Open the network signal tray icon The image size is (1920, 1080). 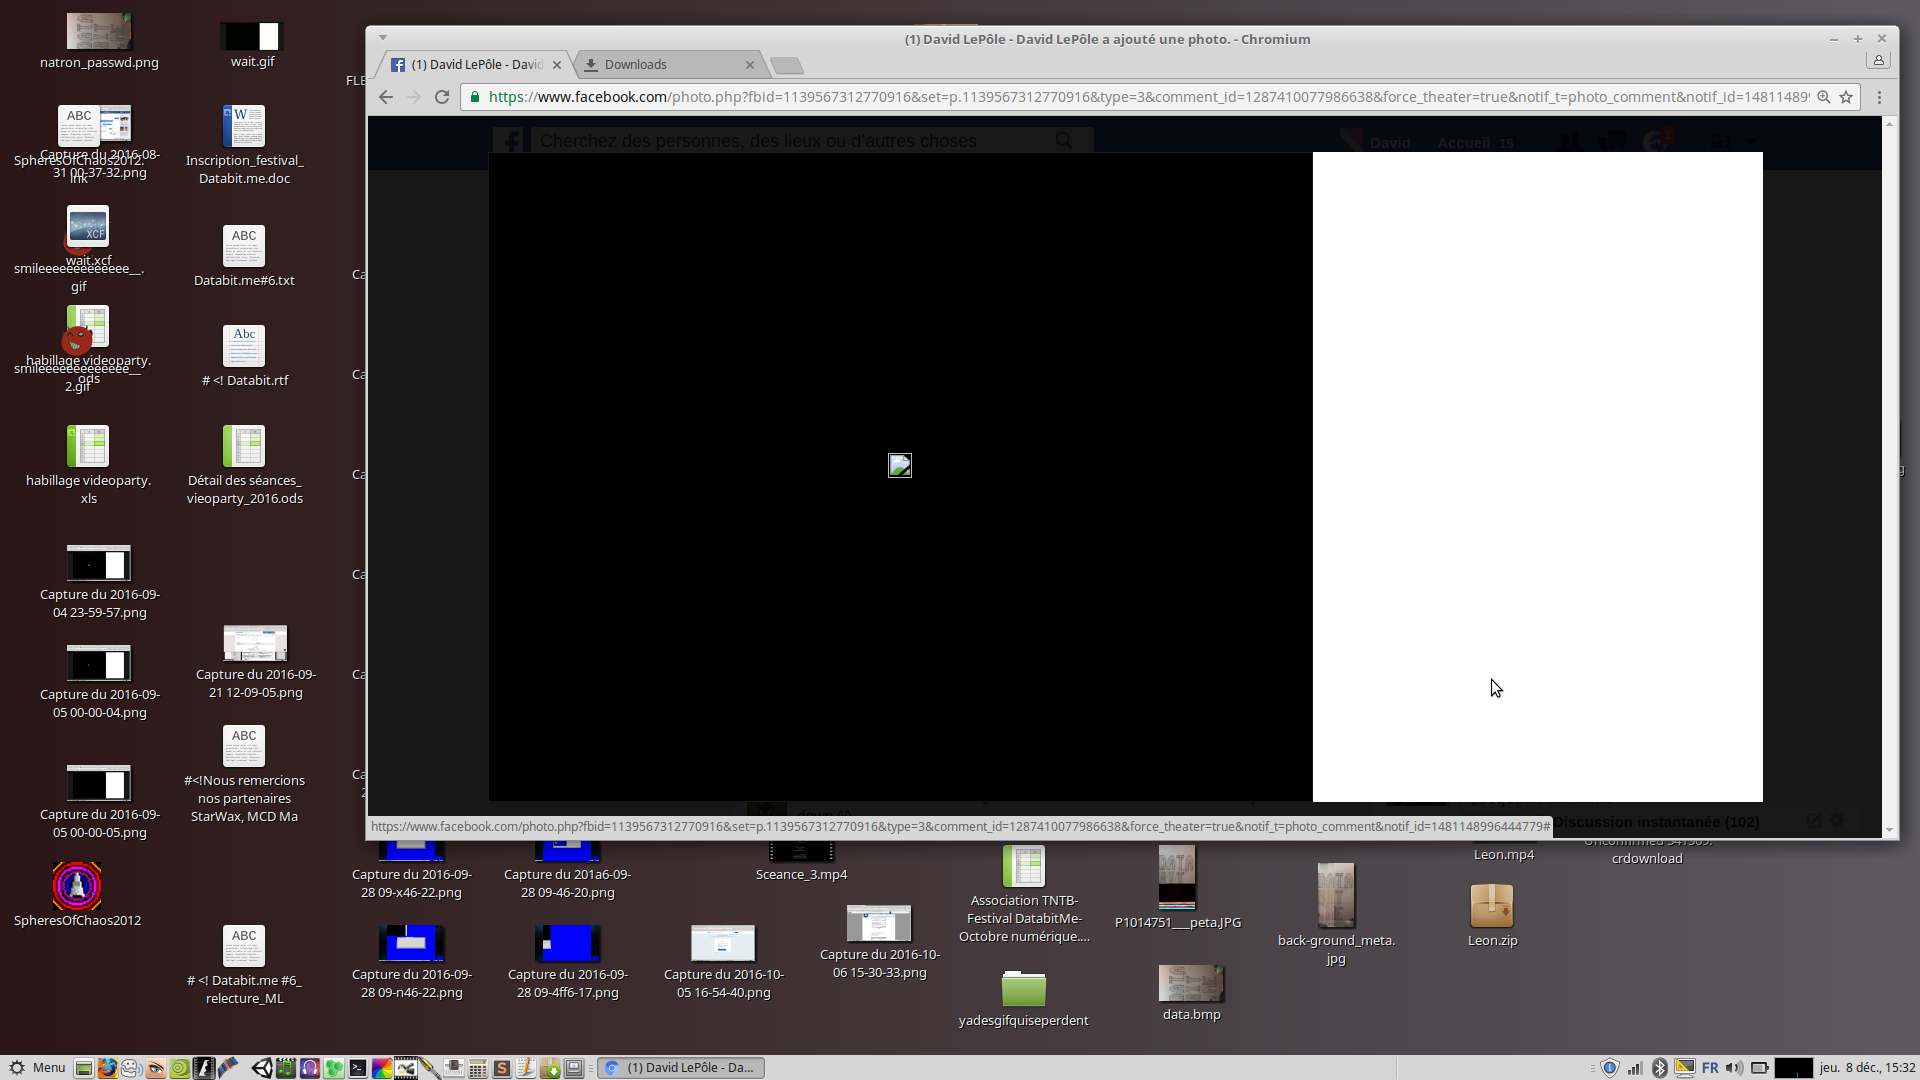[1635, 1068]
